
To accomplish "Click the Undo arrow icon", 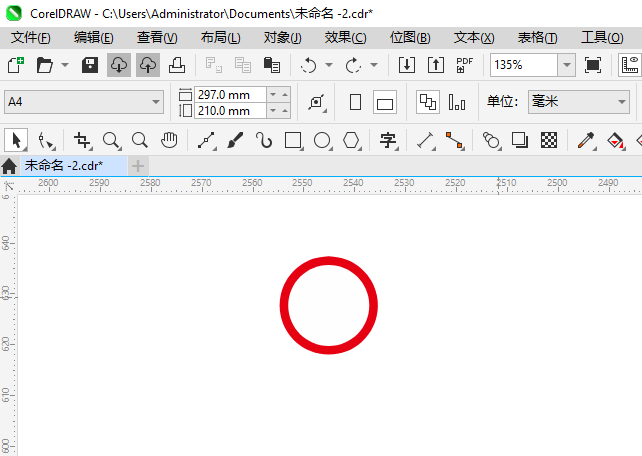I will click(308, 65).
